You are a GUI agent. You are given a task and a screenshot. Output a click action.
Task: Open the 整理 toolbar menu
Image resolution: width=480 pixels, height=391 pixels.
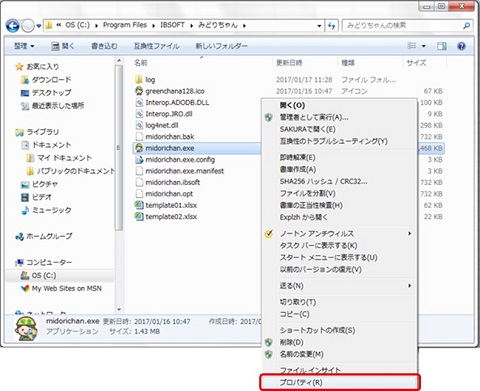click(24, 46)
